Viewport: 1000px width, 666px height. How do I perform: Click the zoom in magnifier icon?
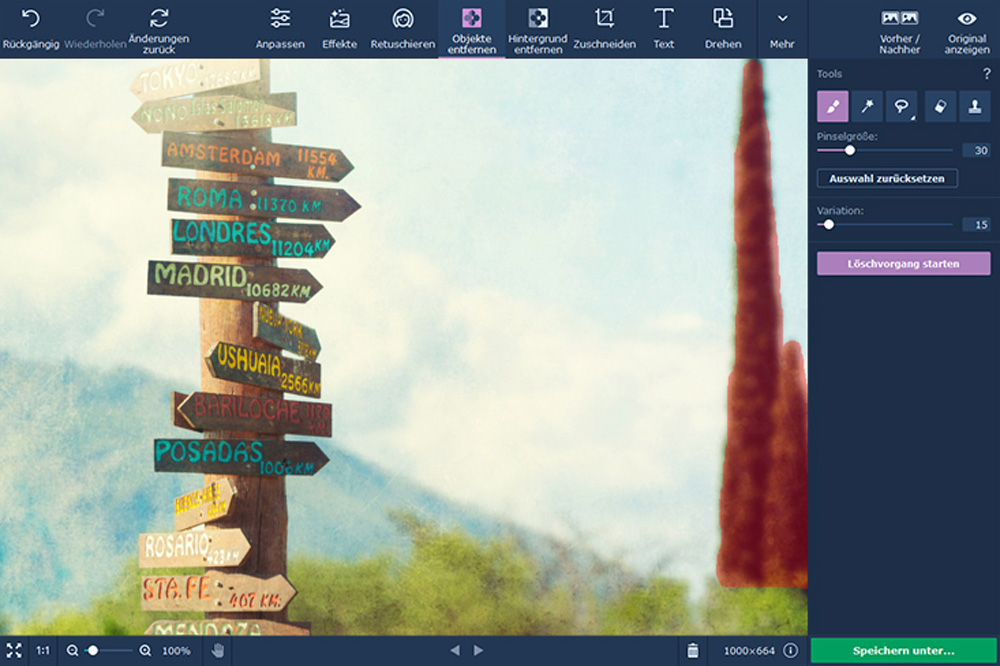(145, 651)
